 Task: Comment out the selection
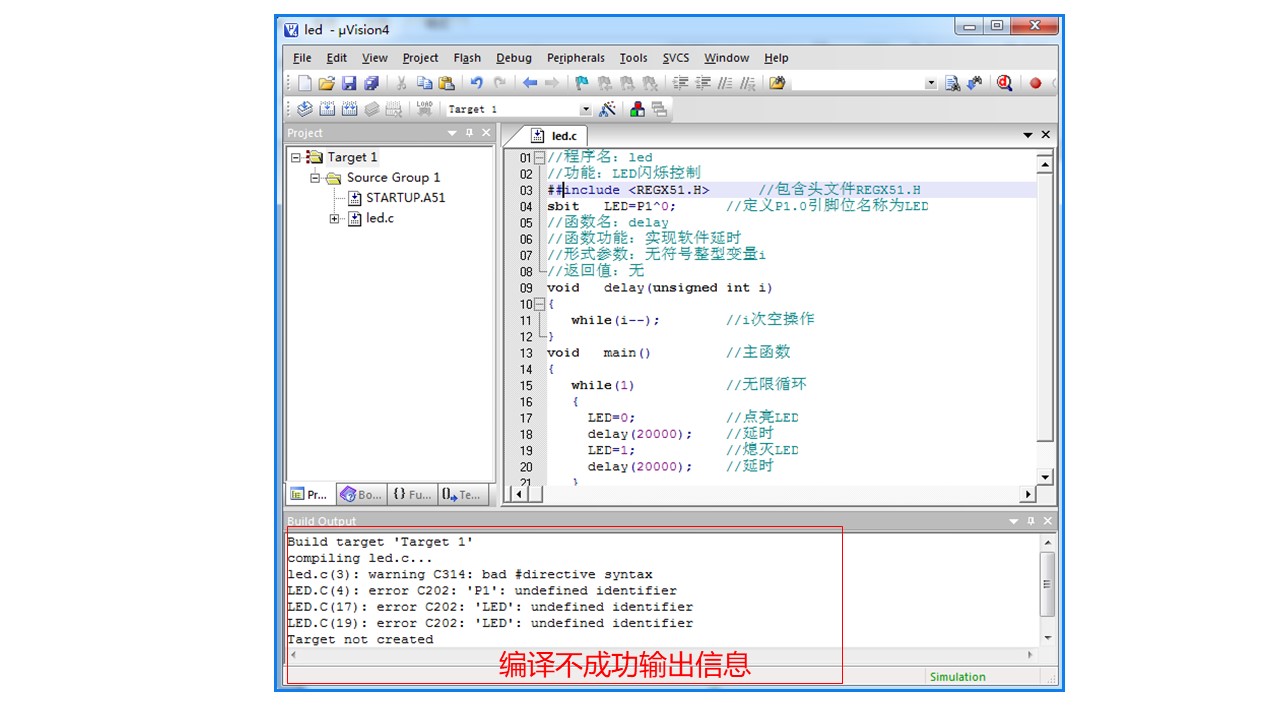click(x=725, y=84)
